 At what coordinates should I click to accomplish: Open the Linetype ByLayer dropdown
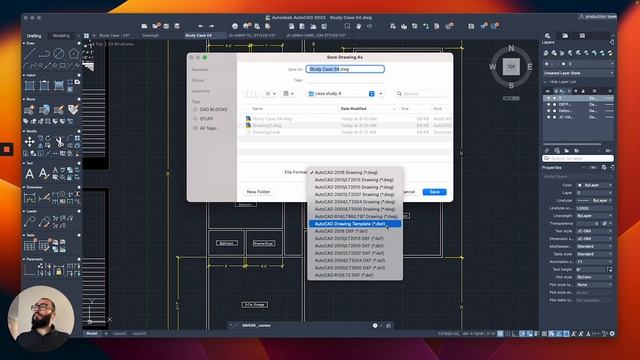pos(594,200)
